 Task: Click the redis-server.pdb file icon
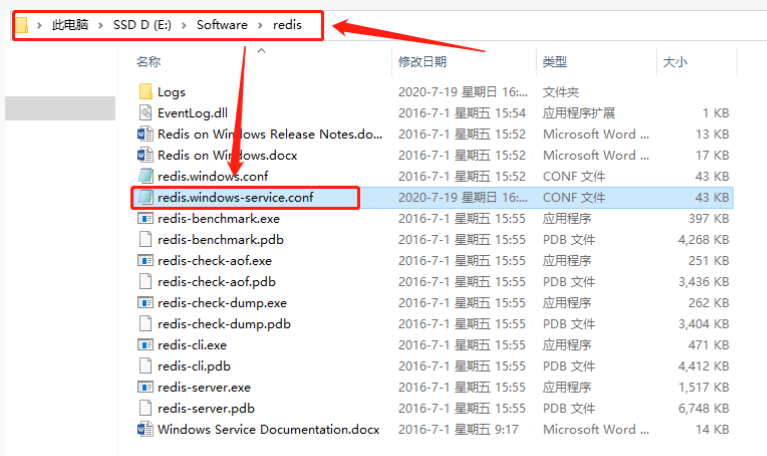pyautogui.click(x=145, y=408)
